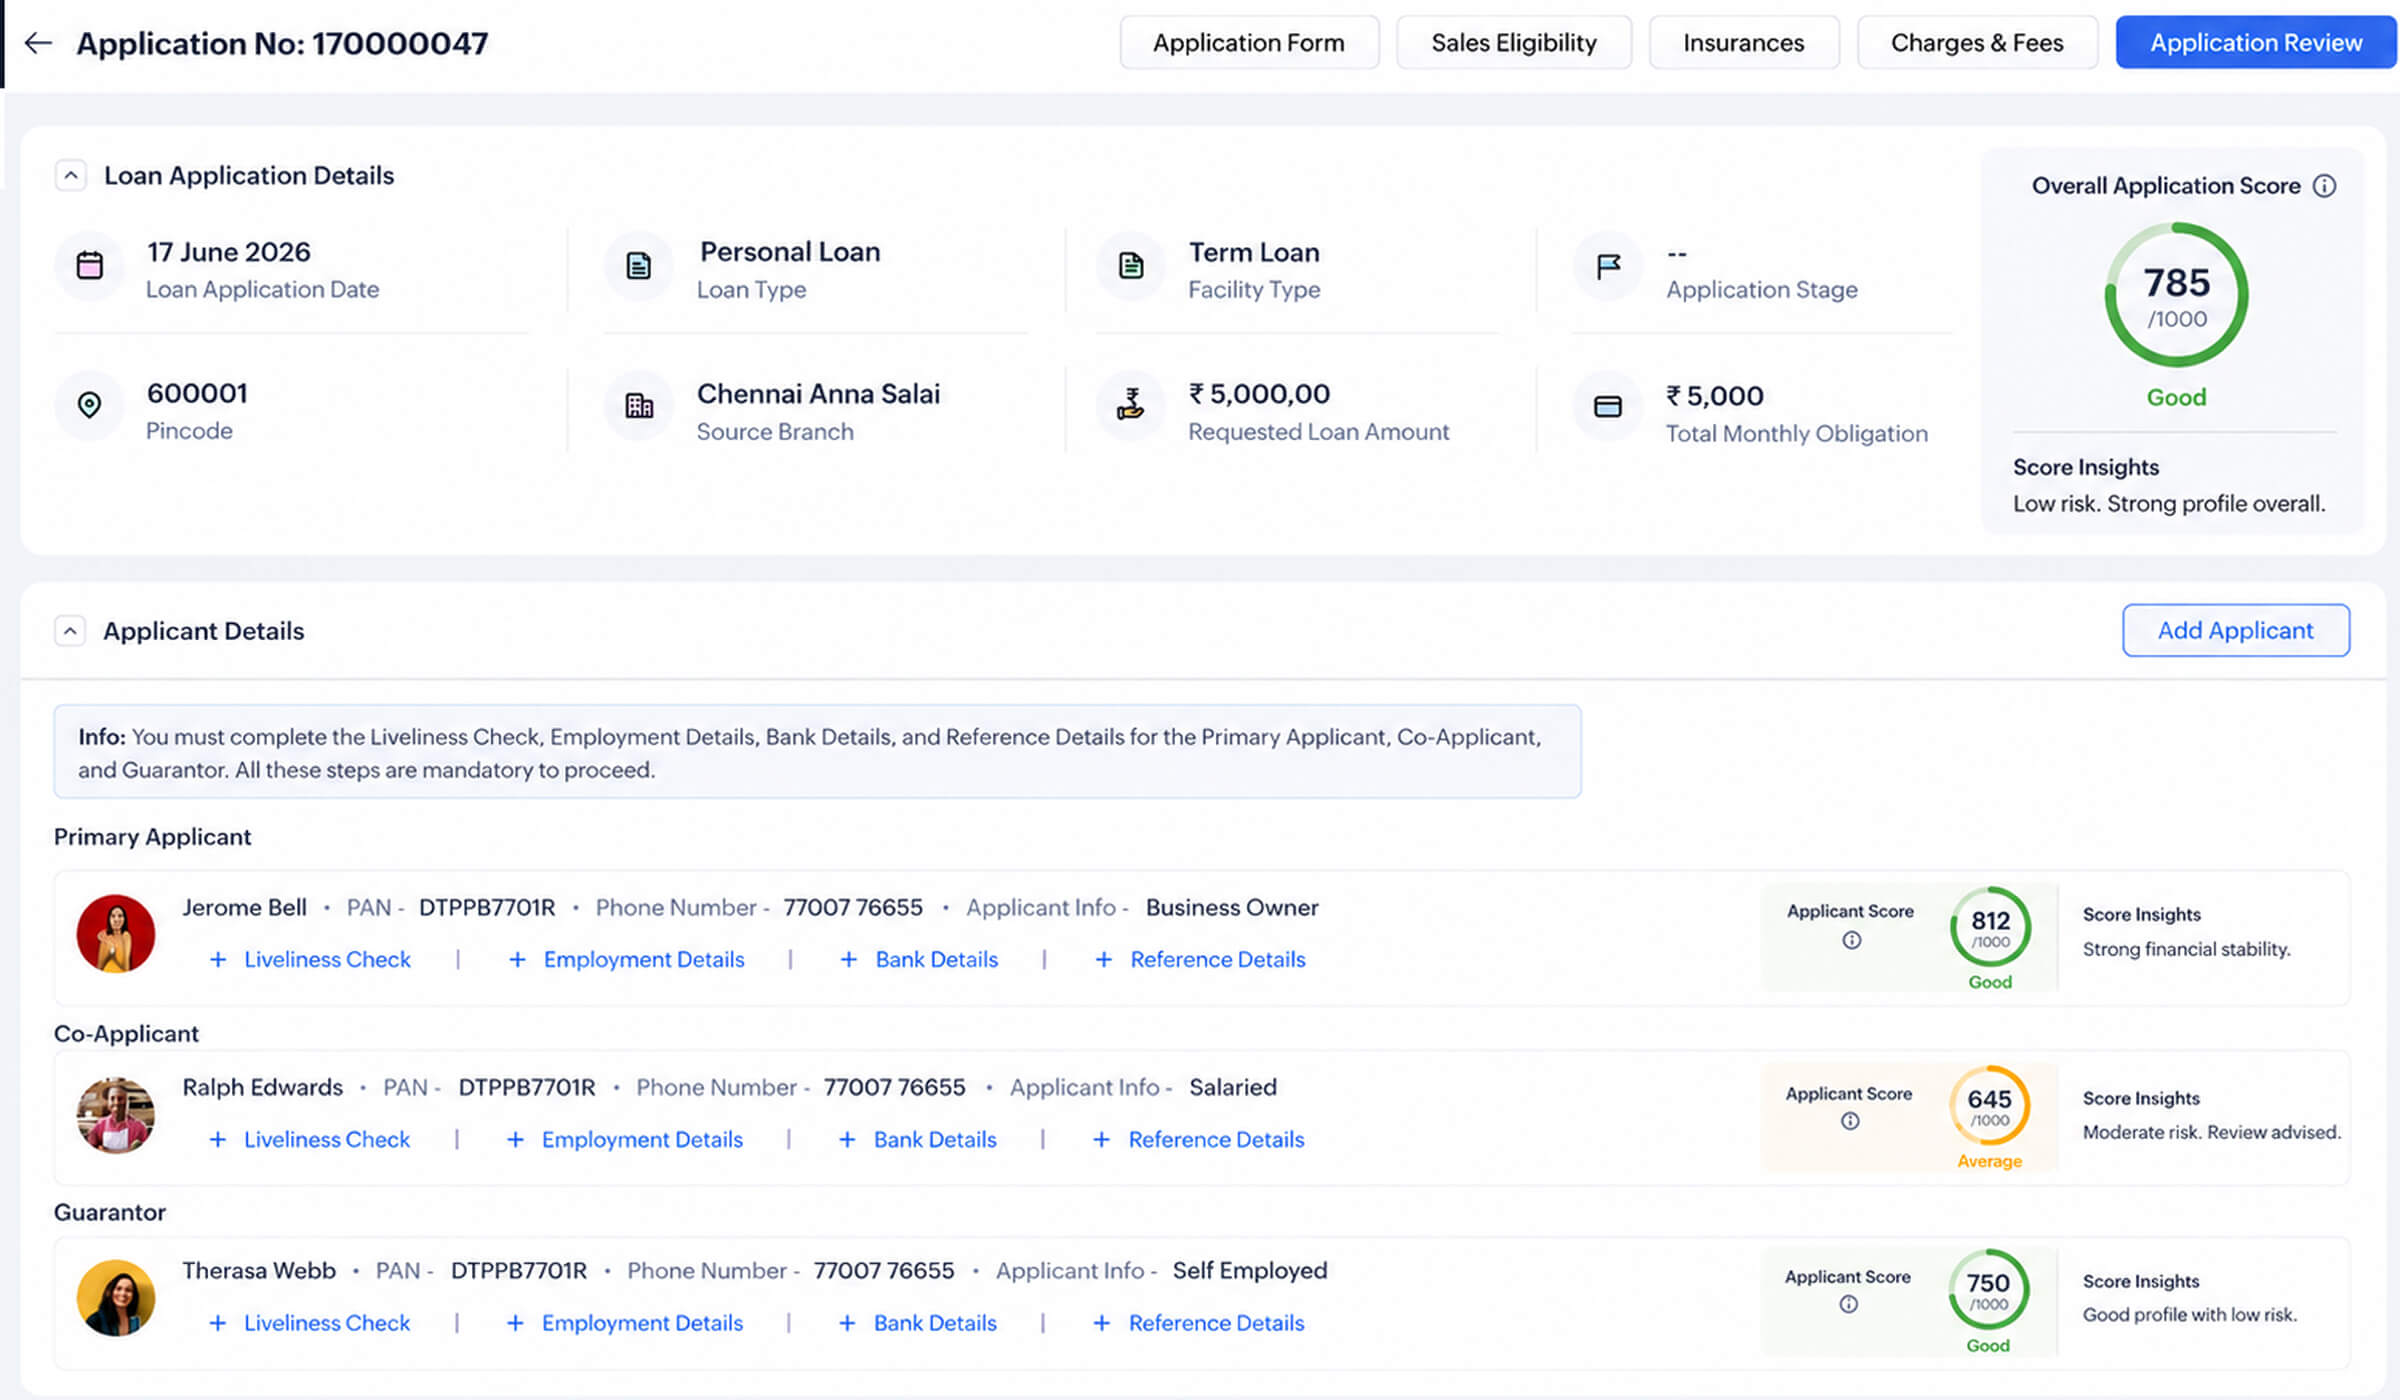The height and width of the screenshot is (1400, 2400).
Task: Click the building icon beside Source Branch
Action: [638, 405]
